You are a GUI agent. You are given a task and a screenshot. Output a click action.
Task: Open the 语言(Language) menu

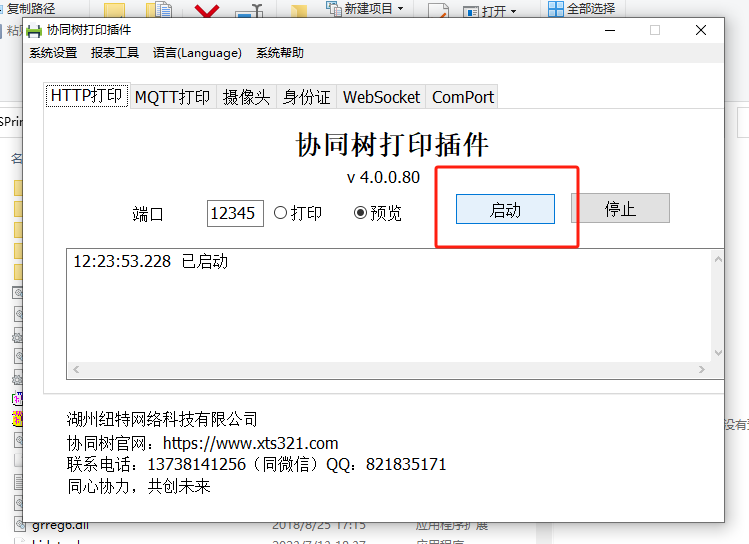pyautogui.click(x=197, y=53)
